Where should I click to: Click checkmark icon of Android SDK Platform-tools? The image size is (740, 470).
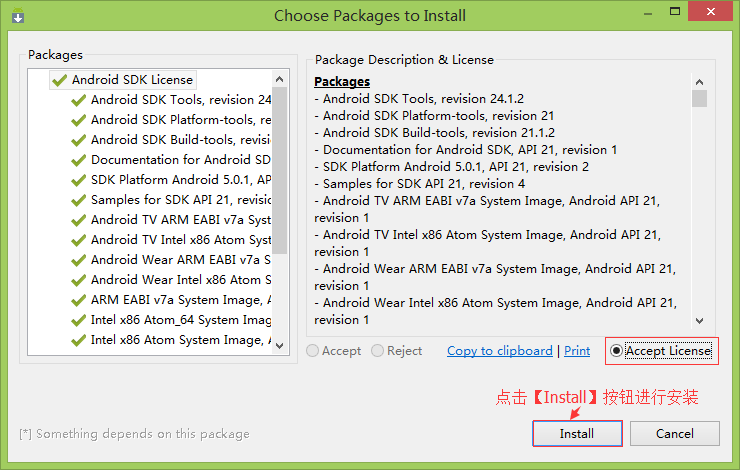78,120
